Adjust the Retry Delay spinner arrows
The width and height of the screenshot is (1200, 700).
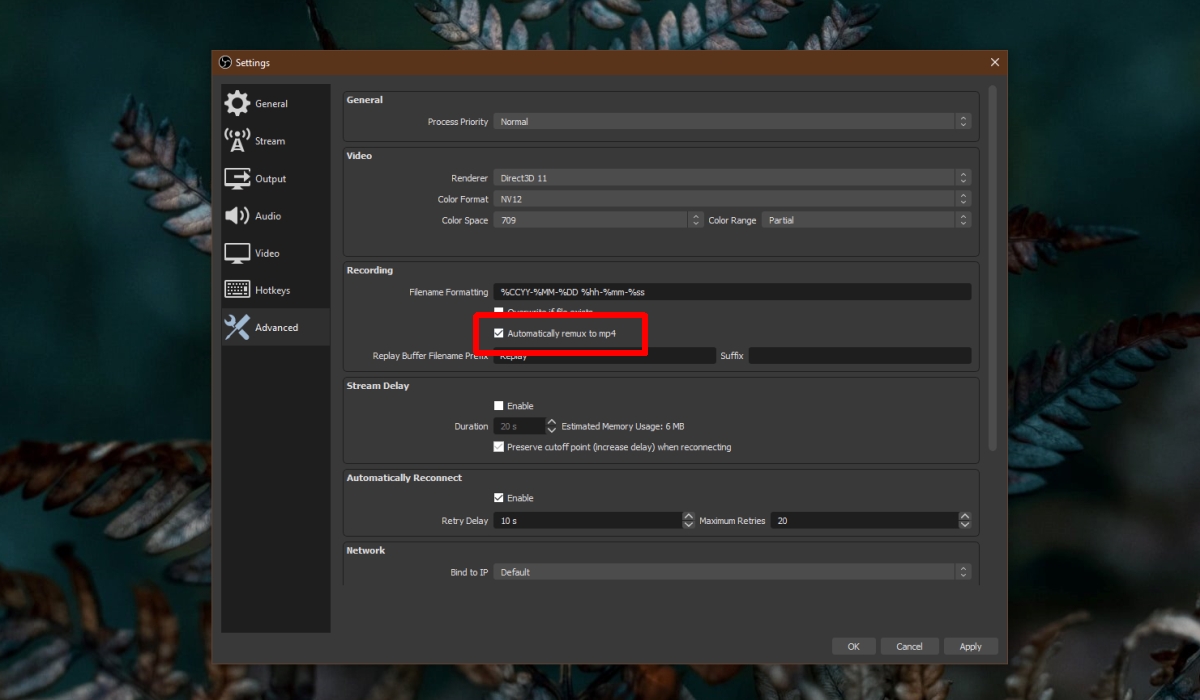[x=688, y=521]
